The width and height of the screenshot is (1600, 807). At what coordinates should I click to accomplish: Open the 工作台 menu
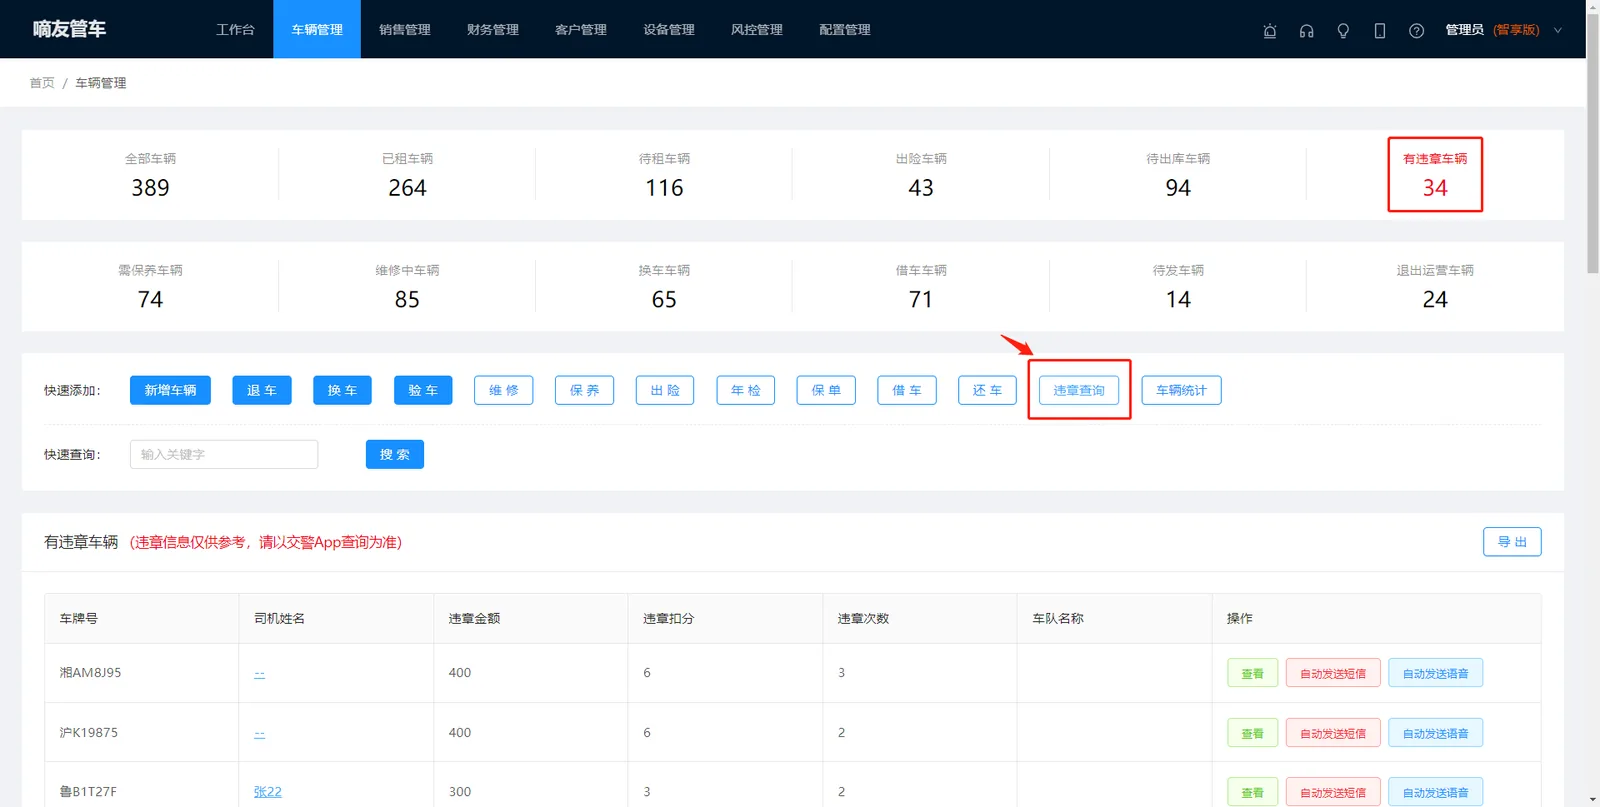[235, 30]
